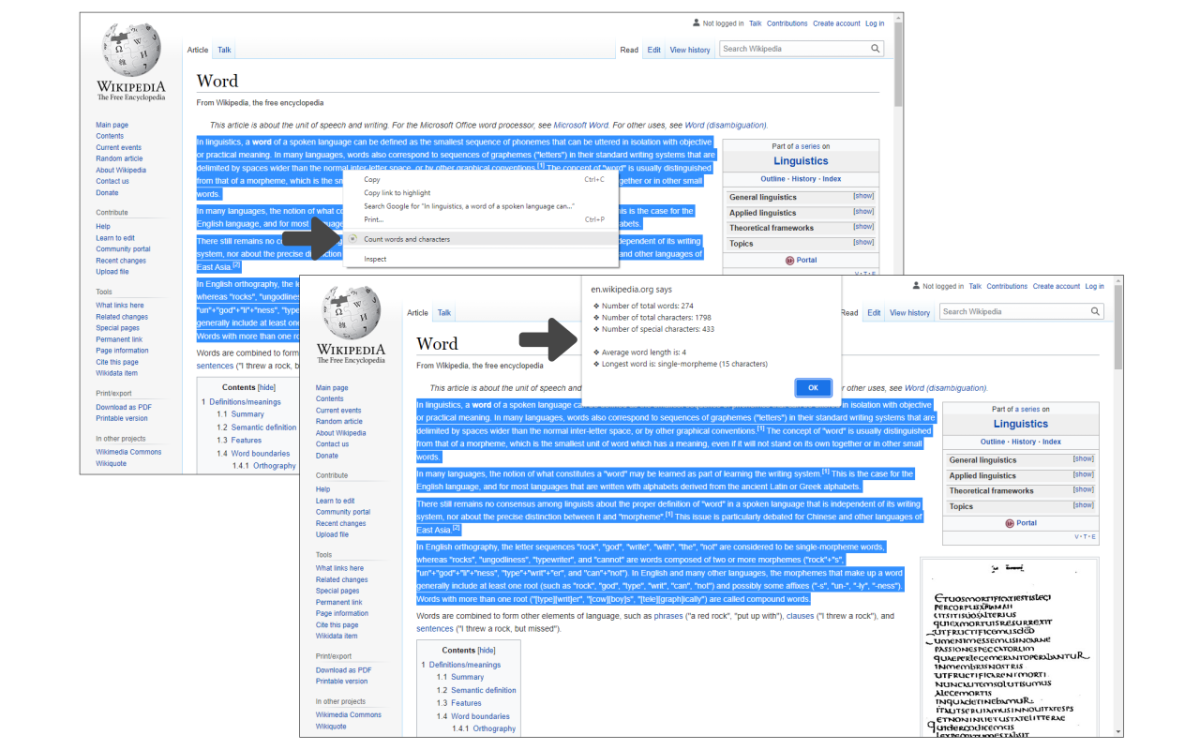Expand Topics in the foreground Linguistics sidebar

coord(1082,506)
